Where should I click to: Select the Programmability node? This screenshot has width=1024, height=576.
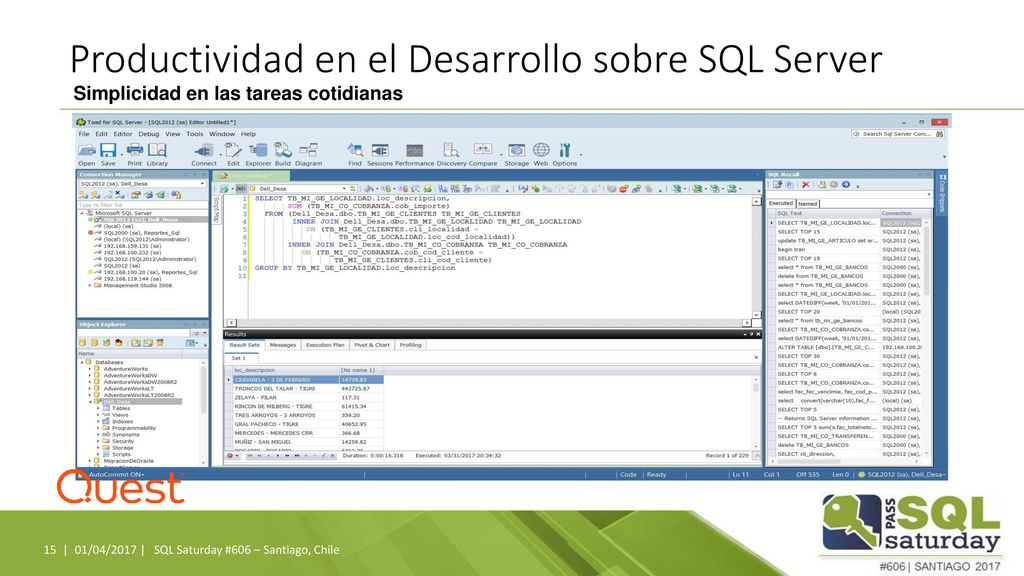click(134, 428)
